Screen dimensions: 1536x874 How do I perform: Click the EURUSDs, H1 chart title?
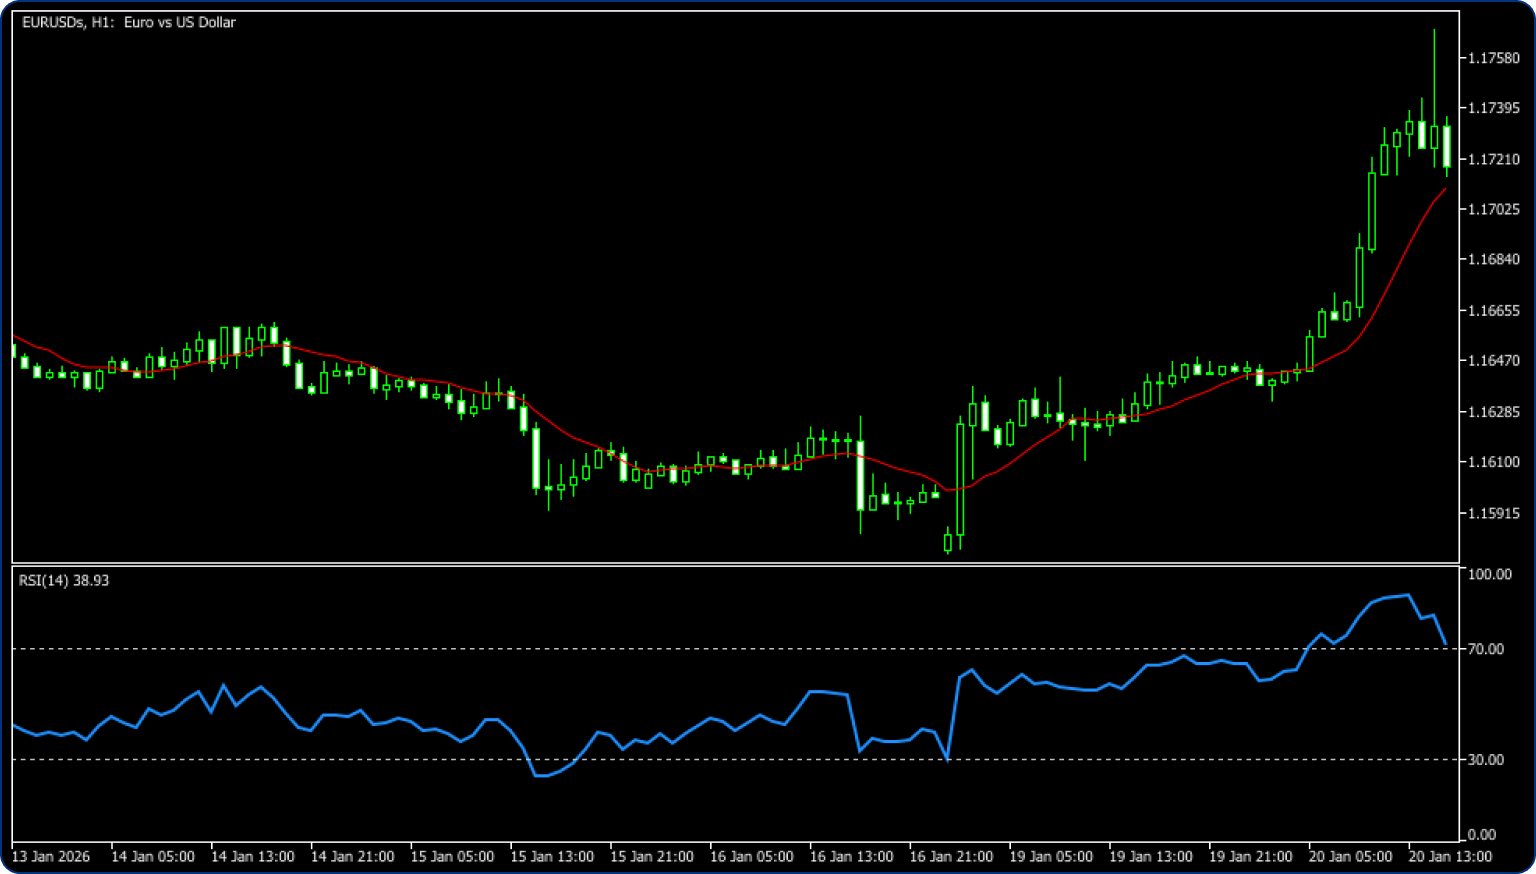(129, 22)
